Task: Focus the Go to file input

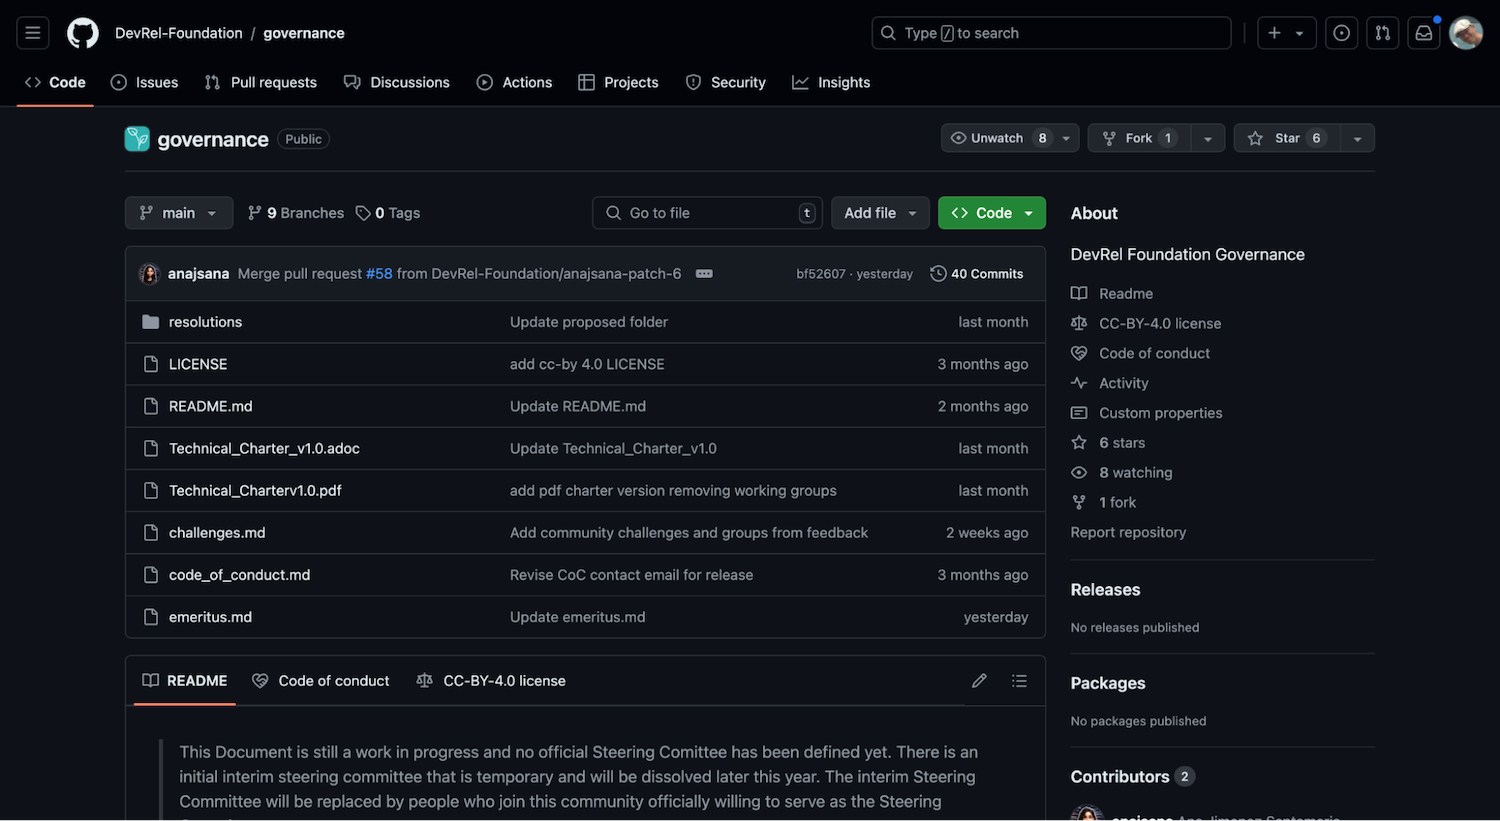Action: click(708, 213)
